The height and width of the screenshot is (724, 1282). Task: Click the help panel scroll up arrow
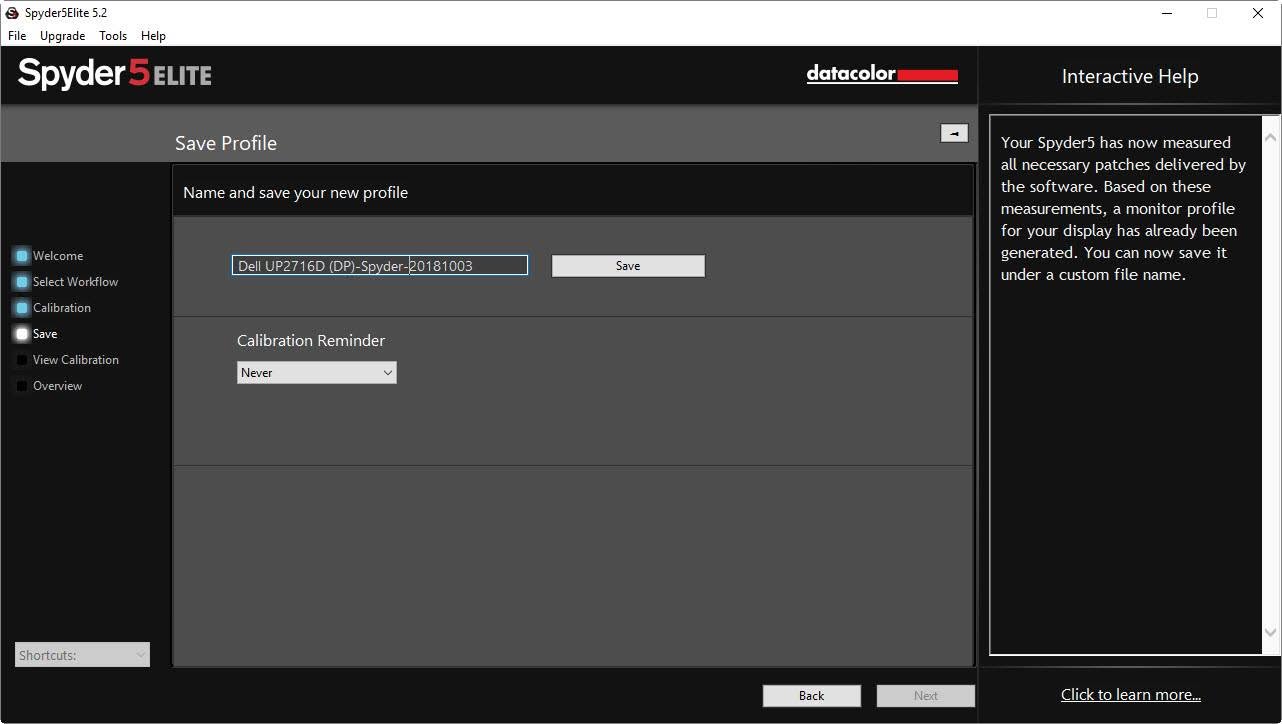tap(1271, 136)
